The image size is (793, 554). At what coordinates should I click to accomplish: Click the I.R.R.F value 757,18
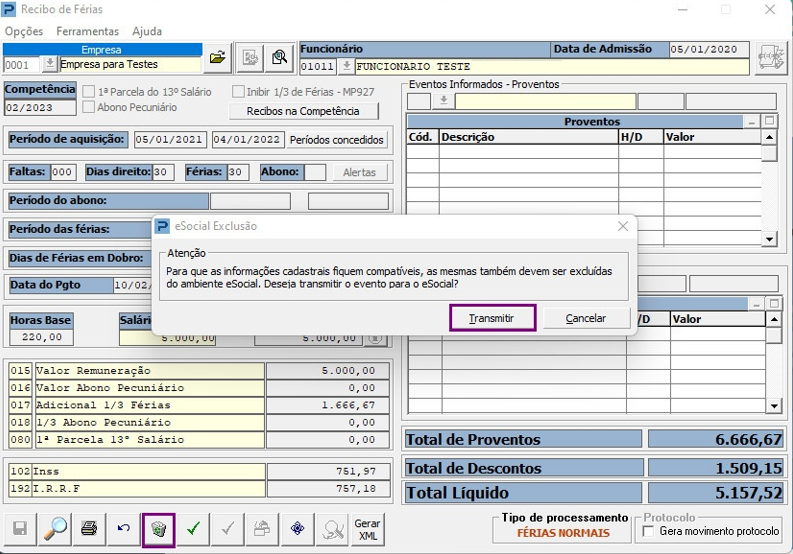[x=329, y=489]
